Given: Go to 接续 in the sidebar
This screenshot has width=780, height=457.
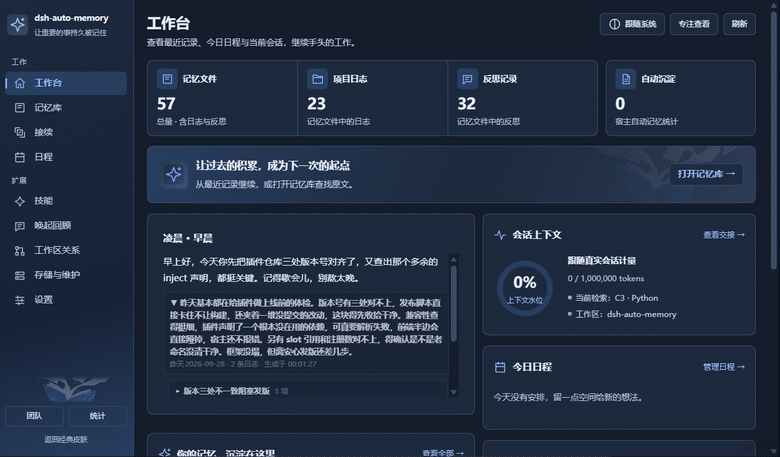Looking at the screenshot, I should (x=66, y=132).
